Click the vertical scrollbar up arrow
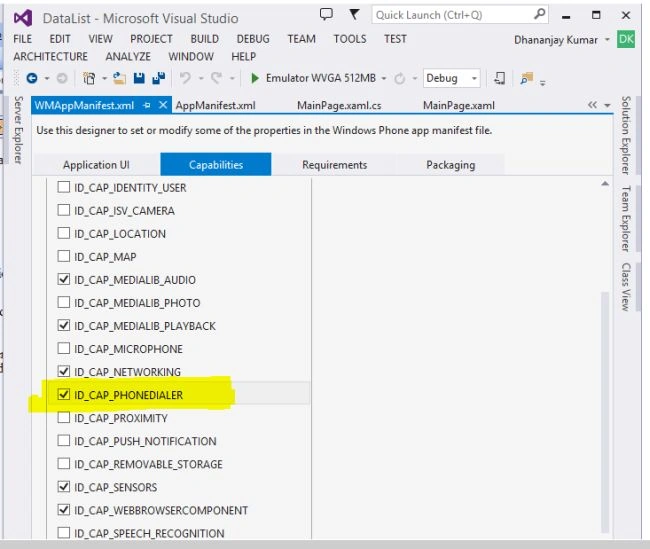650x549 pixels. pyautogui.click(x=605, y=184)
